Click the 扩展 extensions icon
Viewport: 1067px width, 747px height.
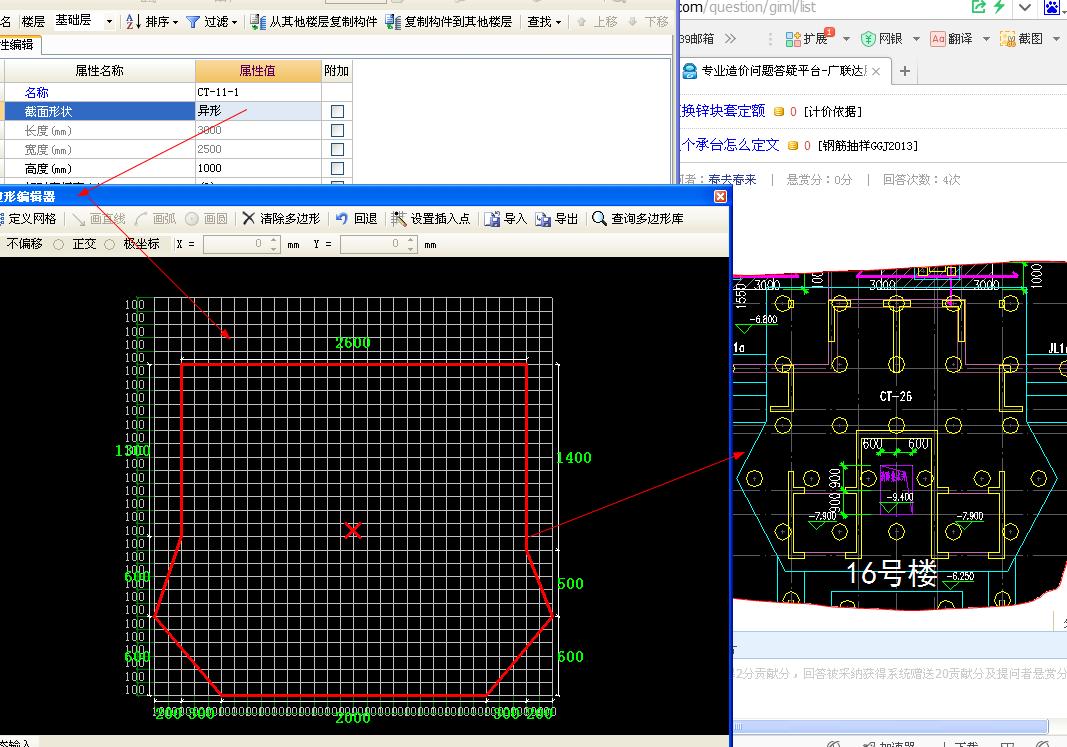(x=793, y=39)
